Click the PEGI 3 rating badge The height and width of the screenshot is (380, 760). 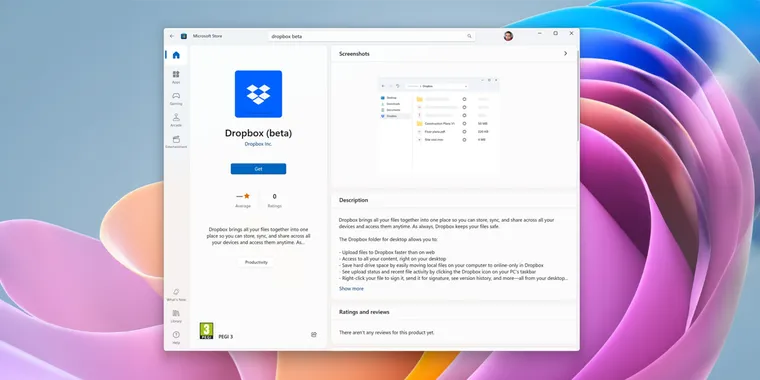pos(206,331)
